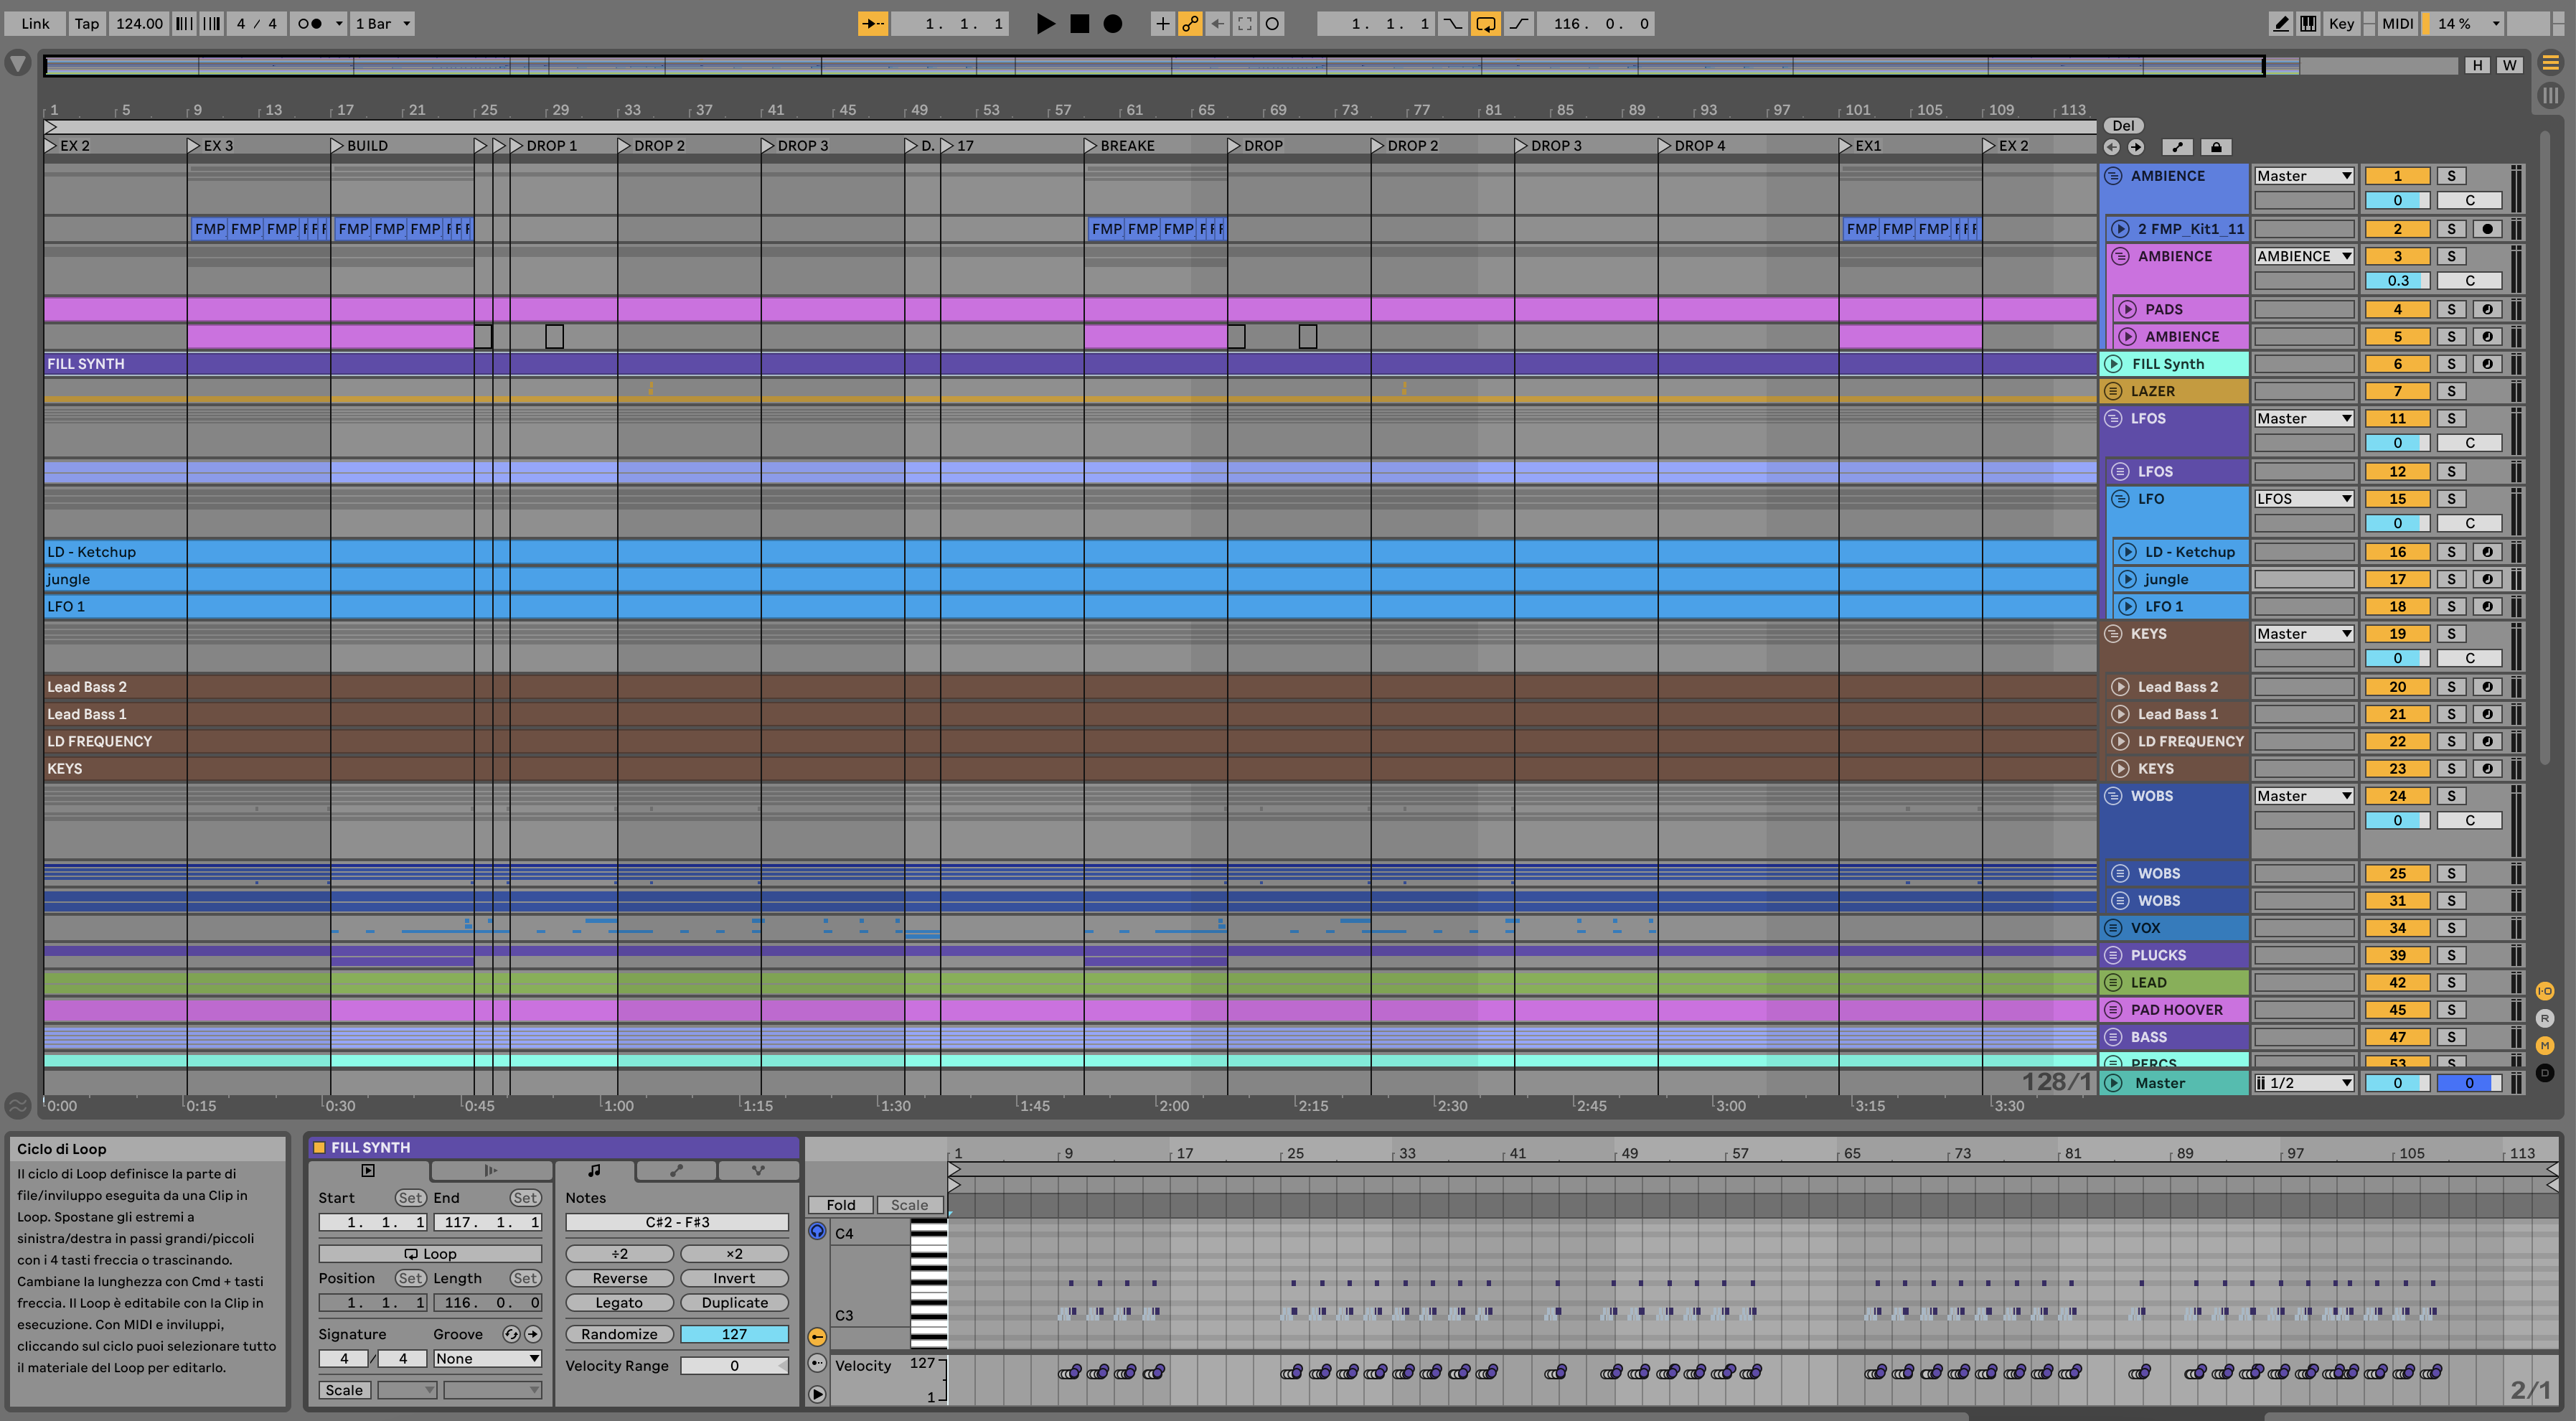Screen dimensions: 2576x1421
Task: Toggle the Lock Envelopes padlock icon
Action: click(2216, 147)
